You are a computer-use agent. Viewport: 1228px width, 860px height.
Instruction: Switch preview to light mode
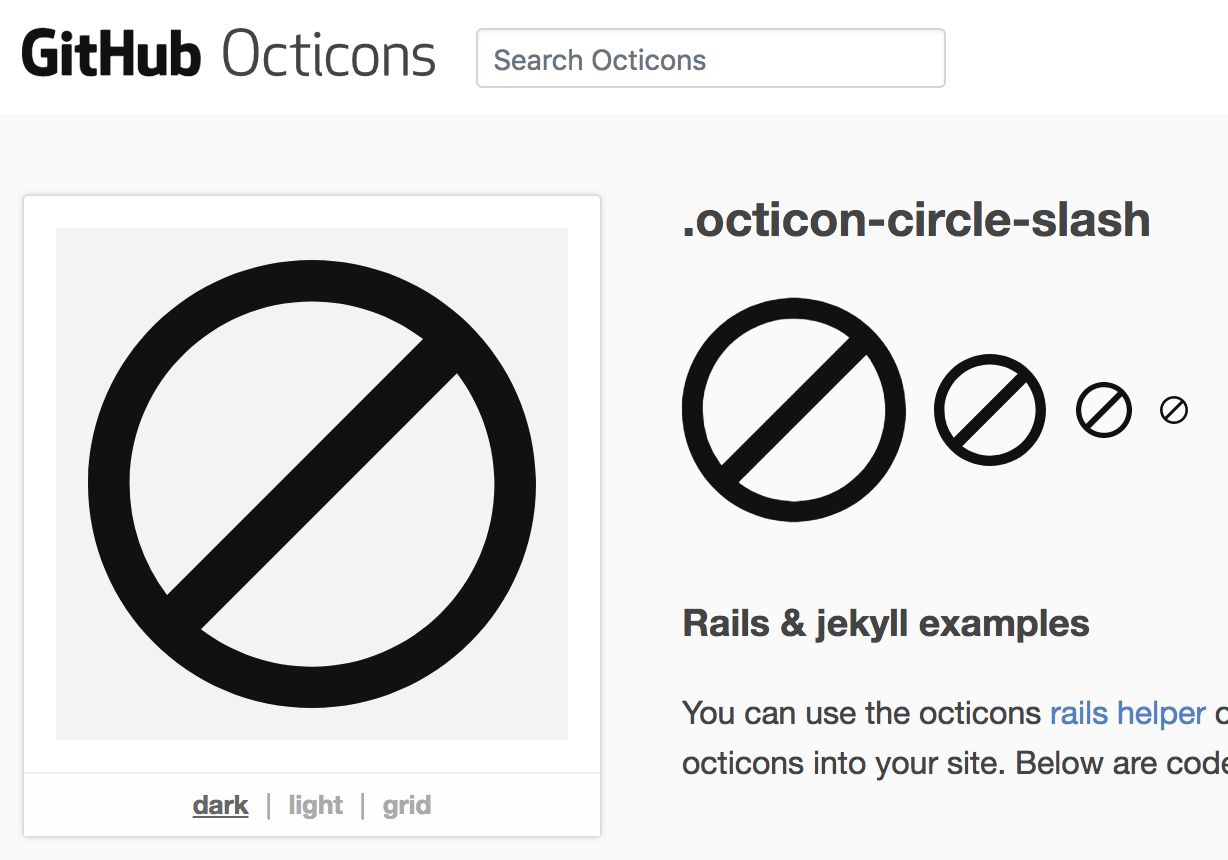coord(315,805)
